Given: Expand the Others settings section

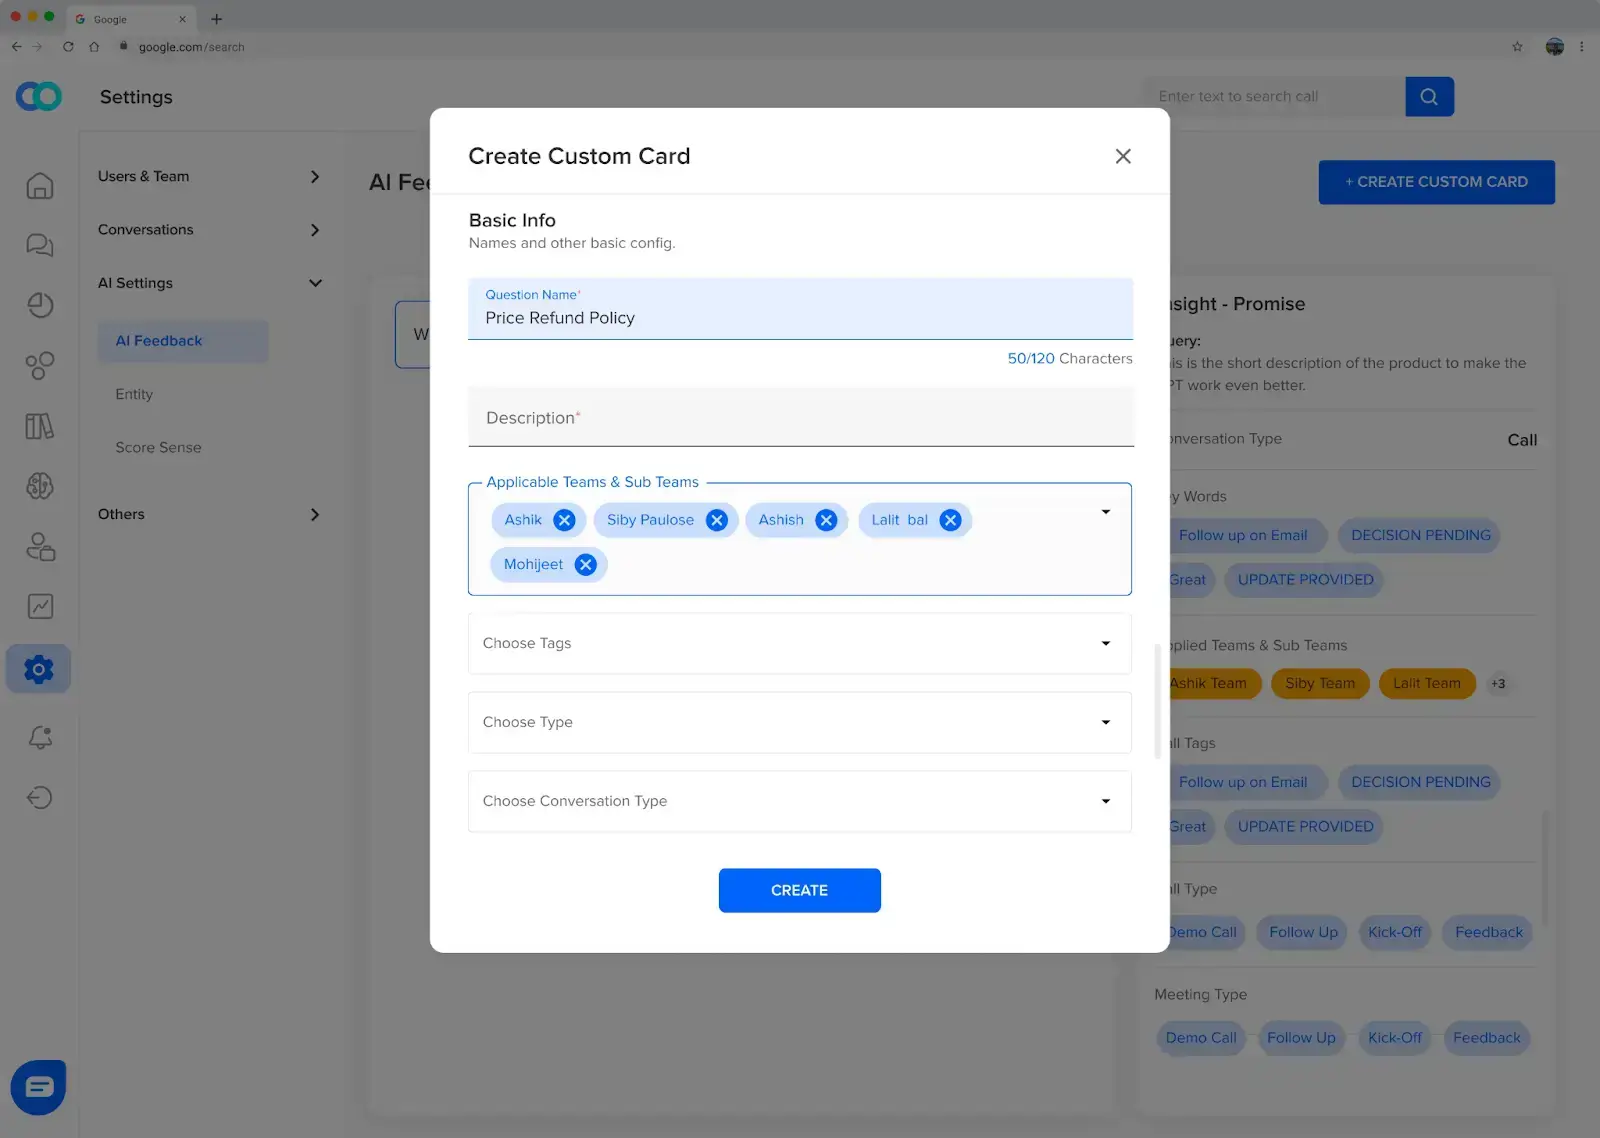Looking at the screenshot, I should 209,514.
